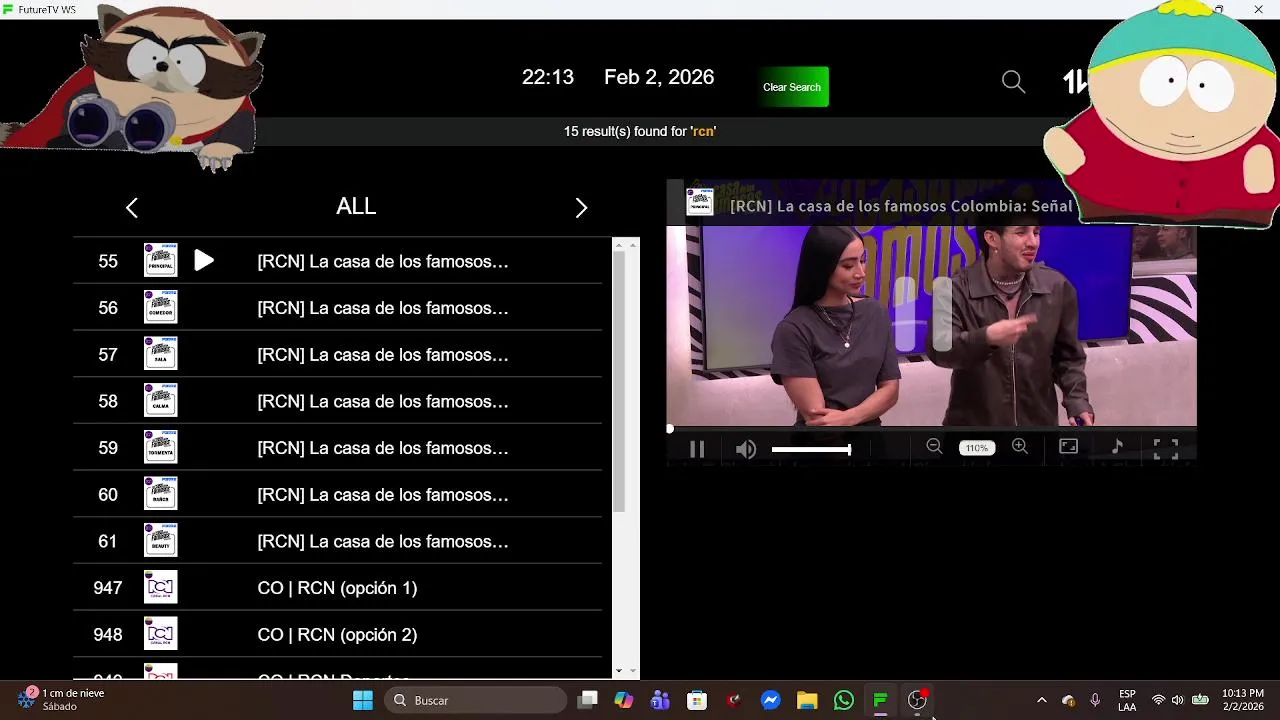Open channel 56 La casa de los famosos title

click(383, 308)
